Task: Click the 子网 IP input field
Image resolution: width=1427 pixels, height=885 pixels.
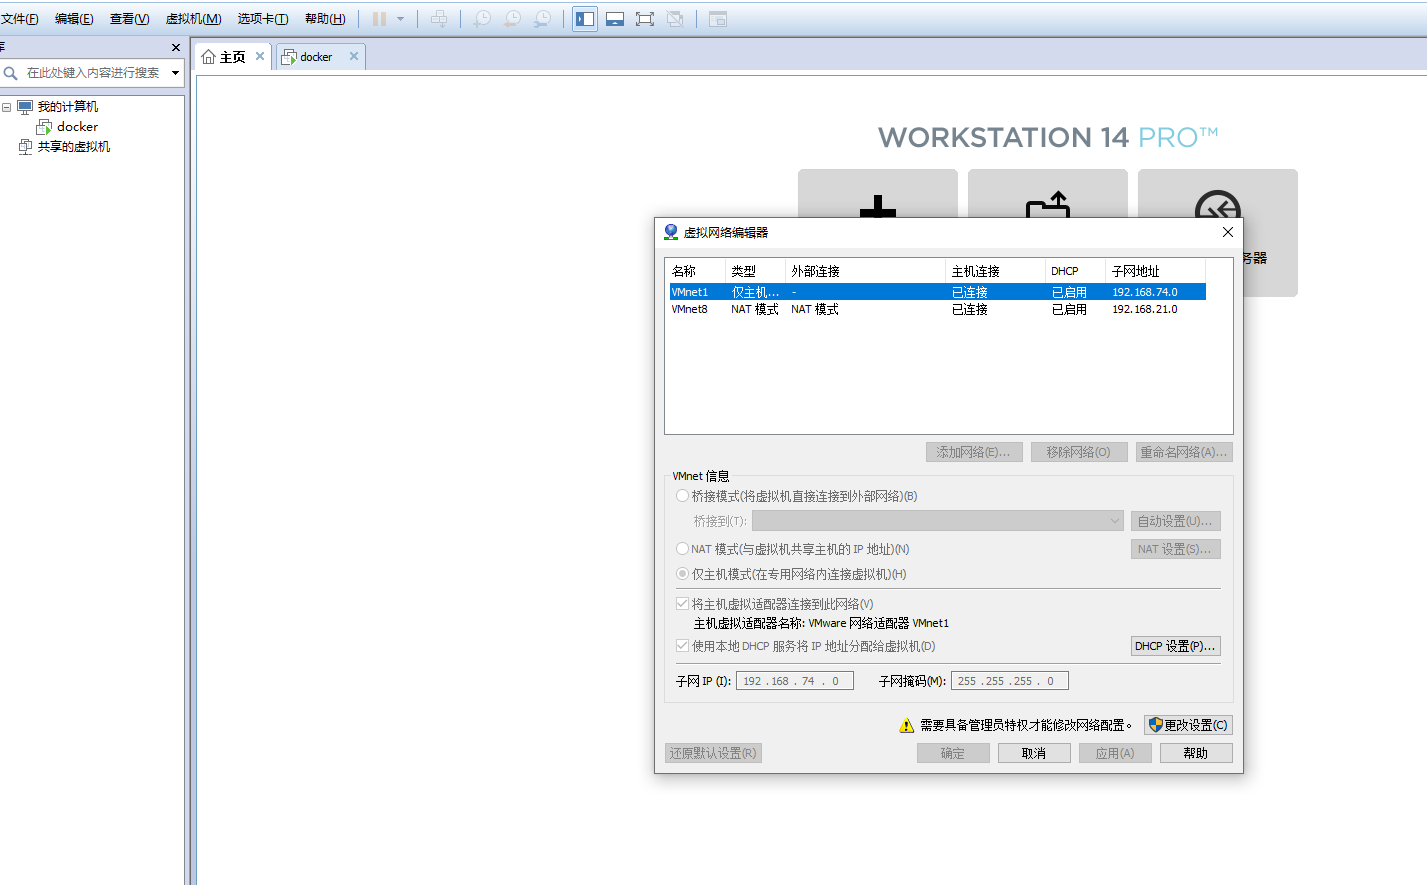Action: (x=795, y=681)
